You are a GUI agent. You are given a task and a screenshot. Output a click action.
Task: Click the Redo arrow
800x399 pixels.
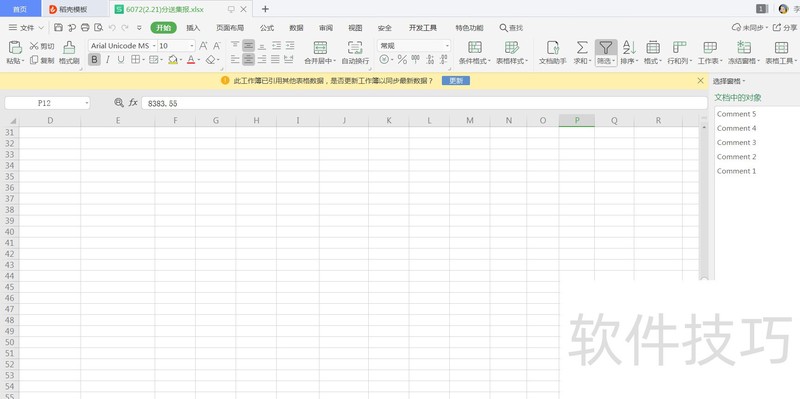(125, 28)
